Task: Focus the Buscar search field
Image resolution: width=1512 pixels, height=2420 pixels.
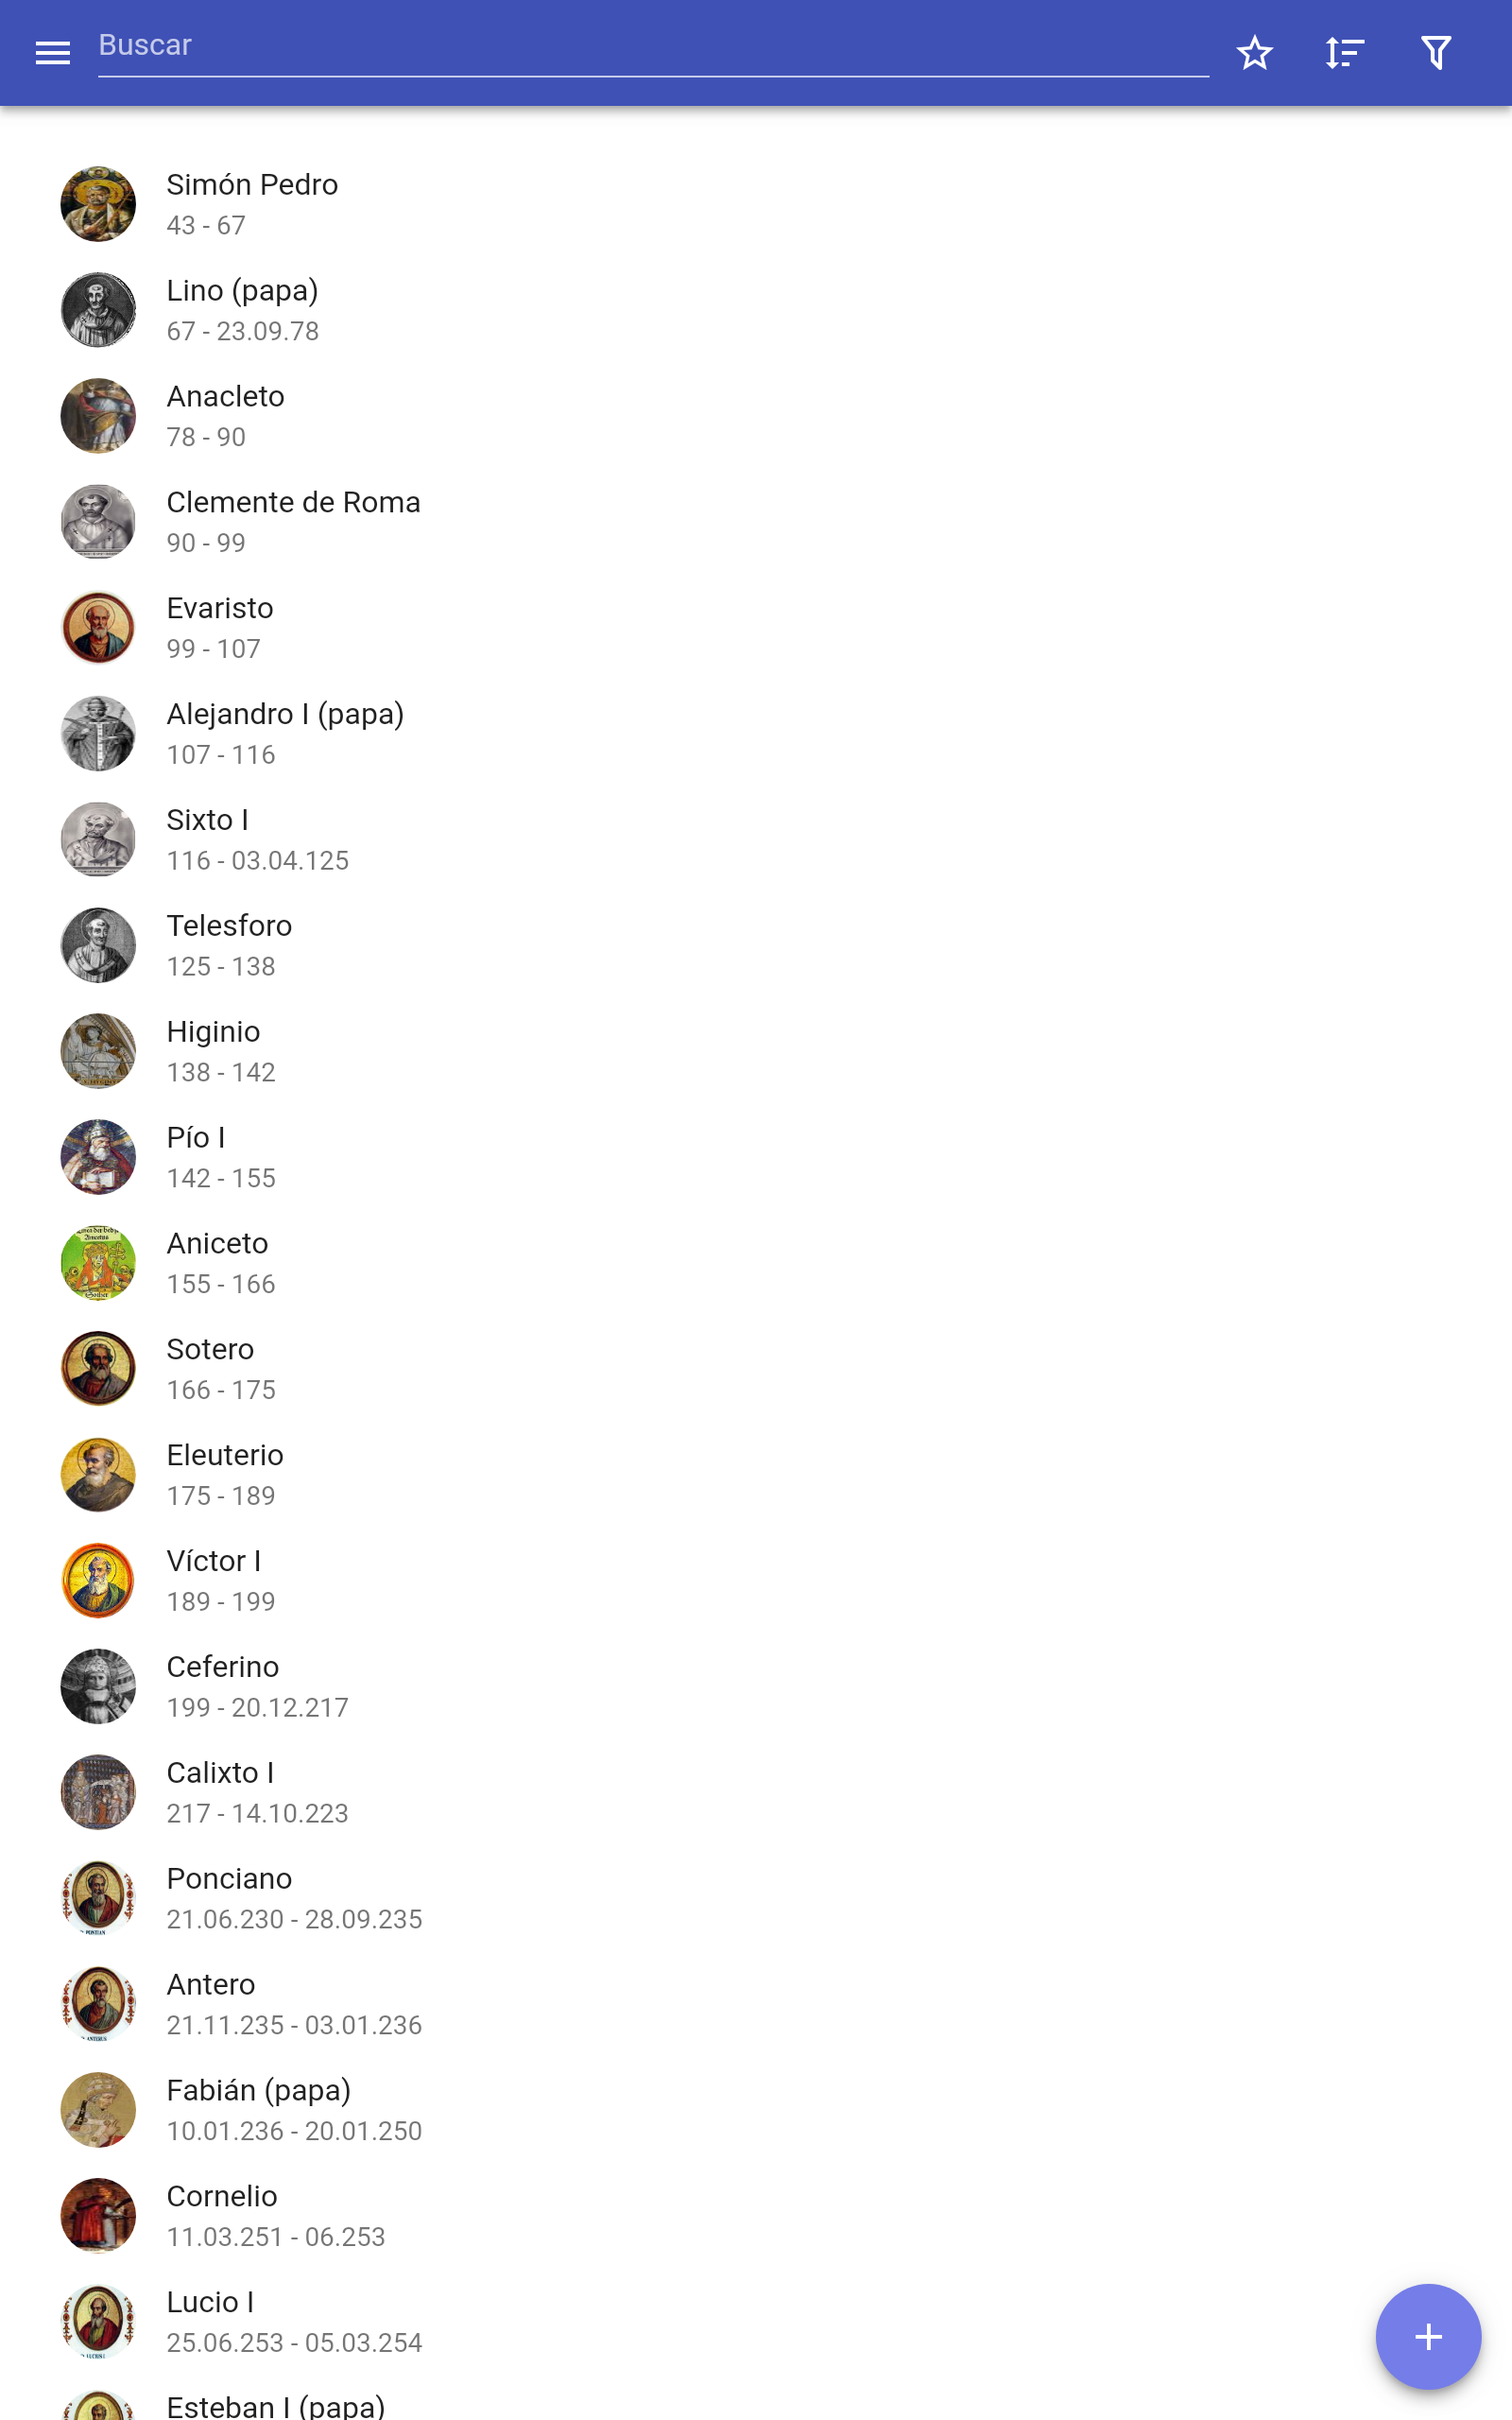Action: 653,47
